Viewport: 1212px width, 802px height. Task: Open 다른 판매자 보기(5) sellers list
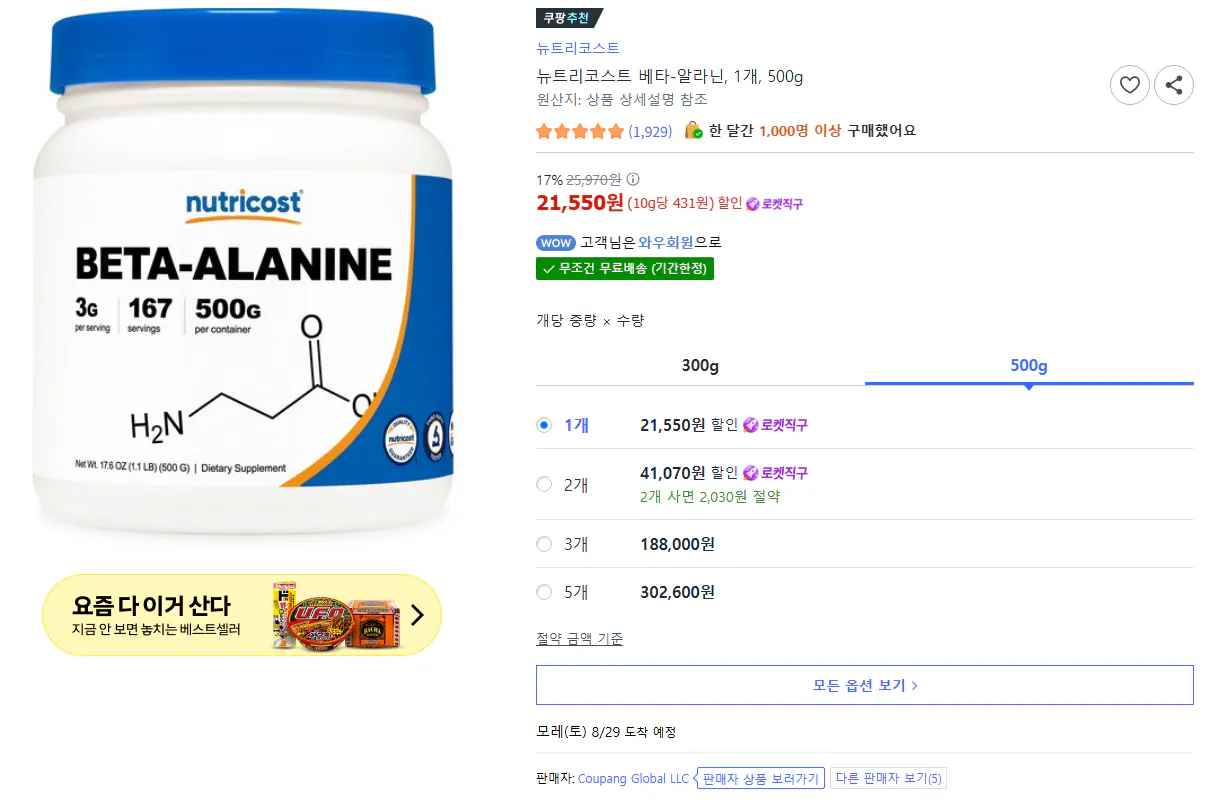(x=888, y=779)
